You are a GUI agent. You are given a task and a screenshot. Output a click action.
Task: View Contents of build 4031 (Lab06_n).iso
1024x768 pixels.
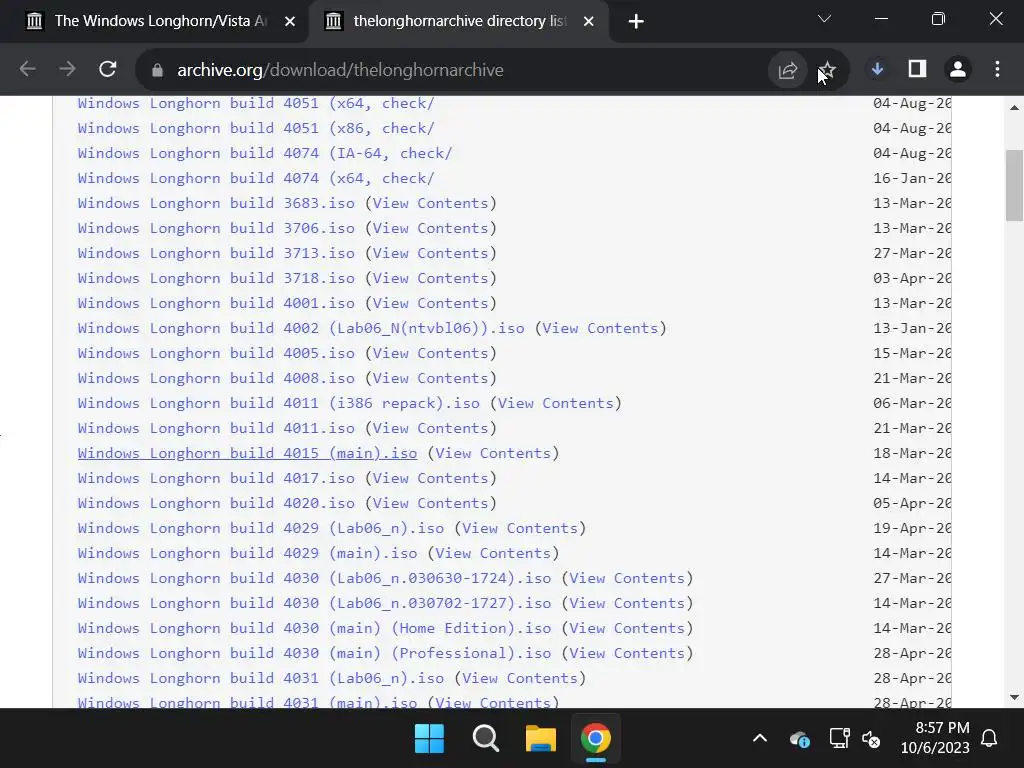click(520, 678)
